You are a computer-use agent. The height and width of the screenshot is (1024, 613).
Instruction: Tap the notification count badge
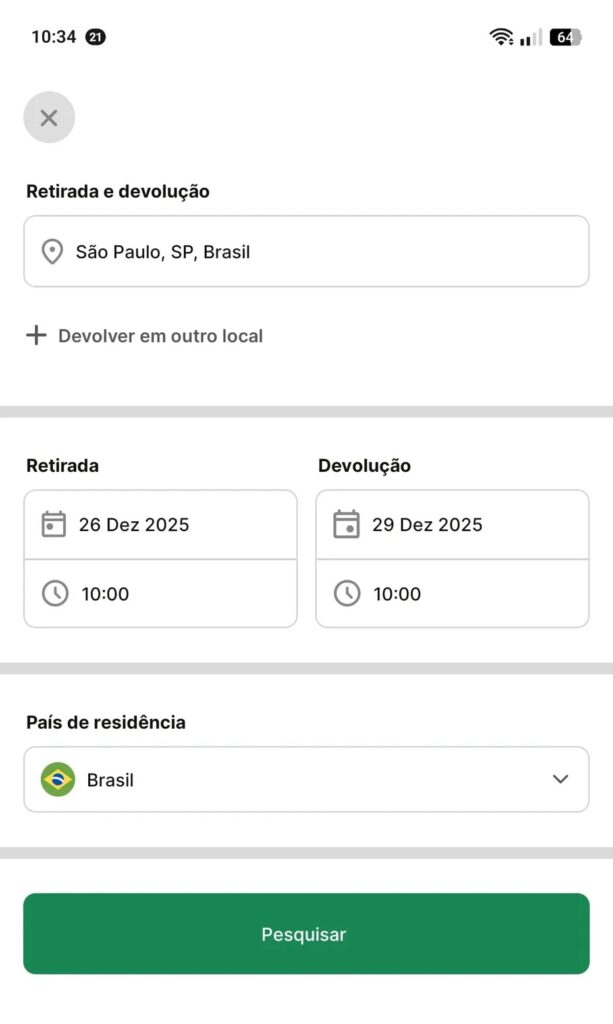point(96,37)
